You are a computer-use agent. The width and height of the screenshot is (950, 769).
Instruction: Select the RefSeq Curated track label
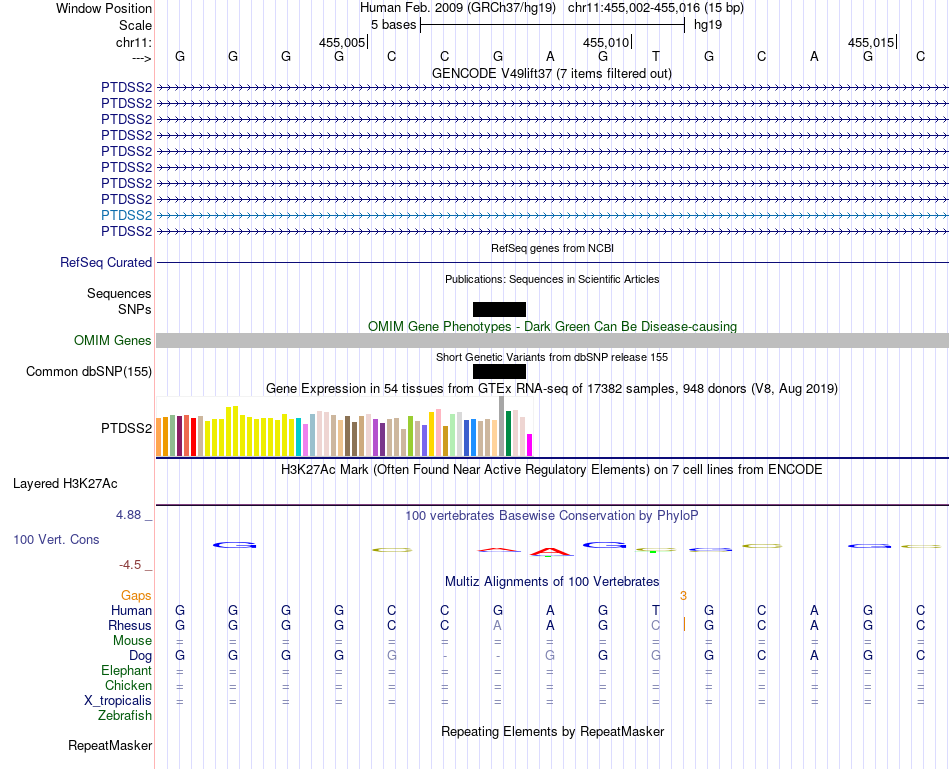(105, 262)
